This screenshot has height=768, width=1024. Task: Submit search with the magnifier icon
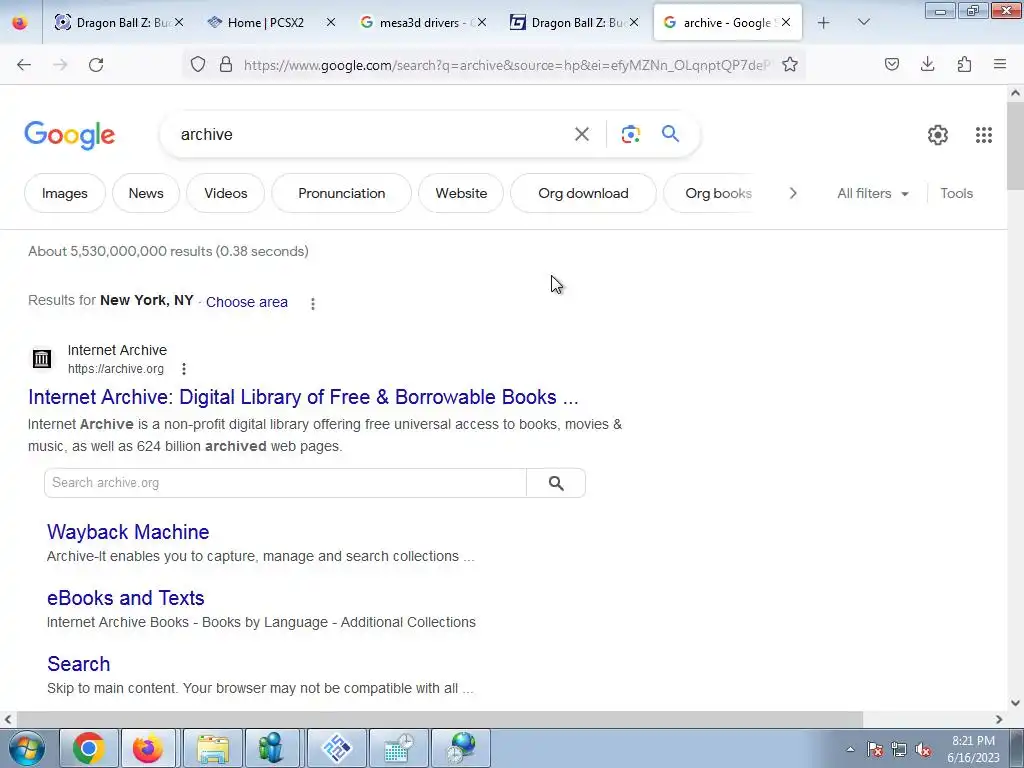coord(670,134)
